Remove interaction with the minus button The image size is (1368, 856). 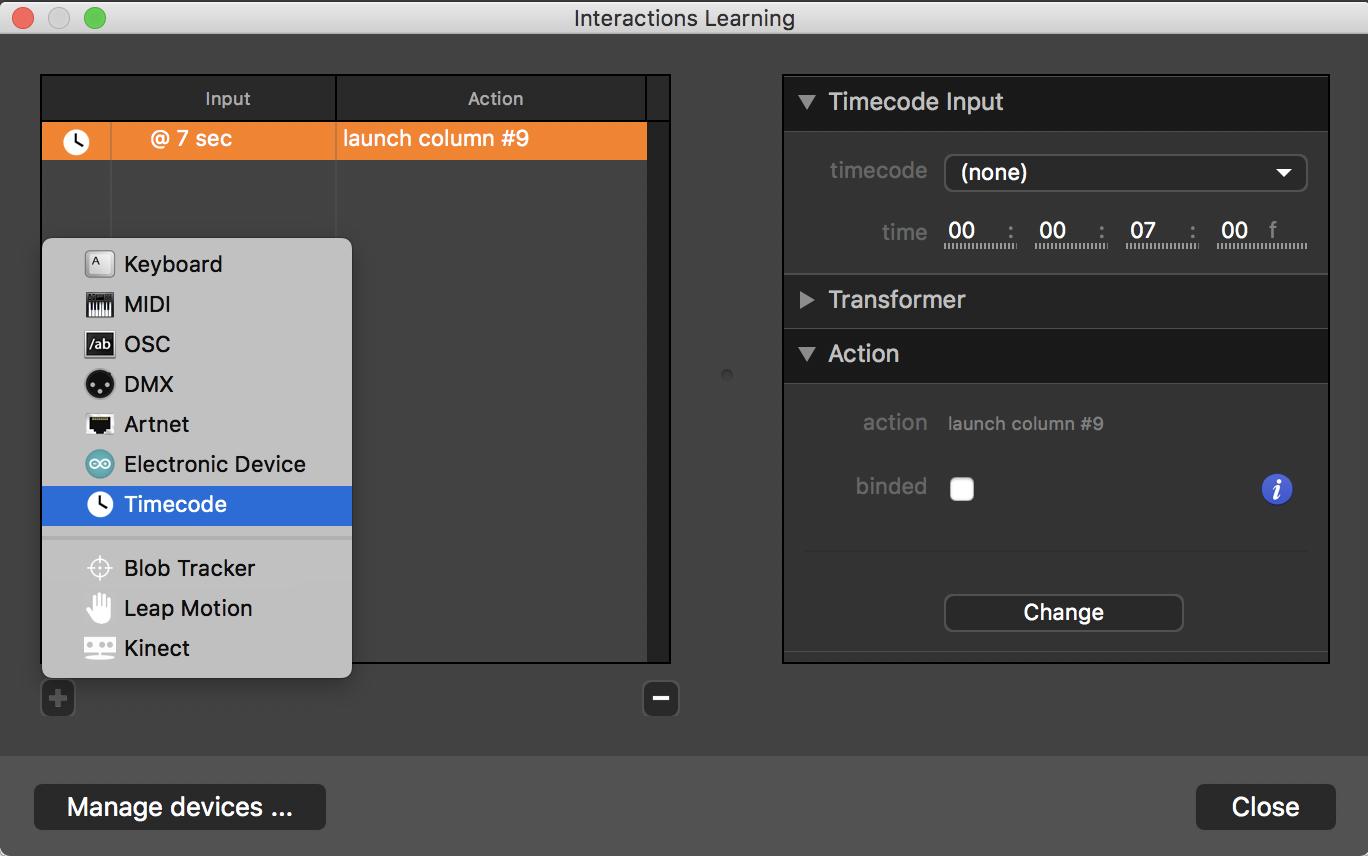click(x=660, y=698)
